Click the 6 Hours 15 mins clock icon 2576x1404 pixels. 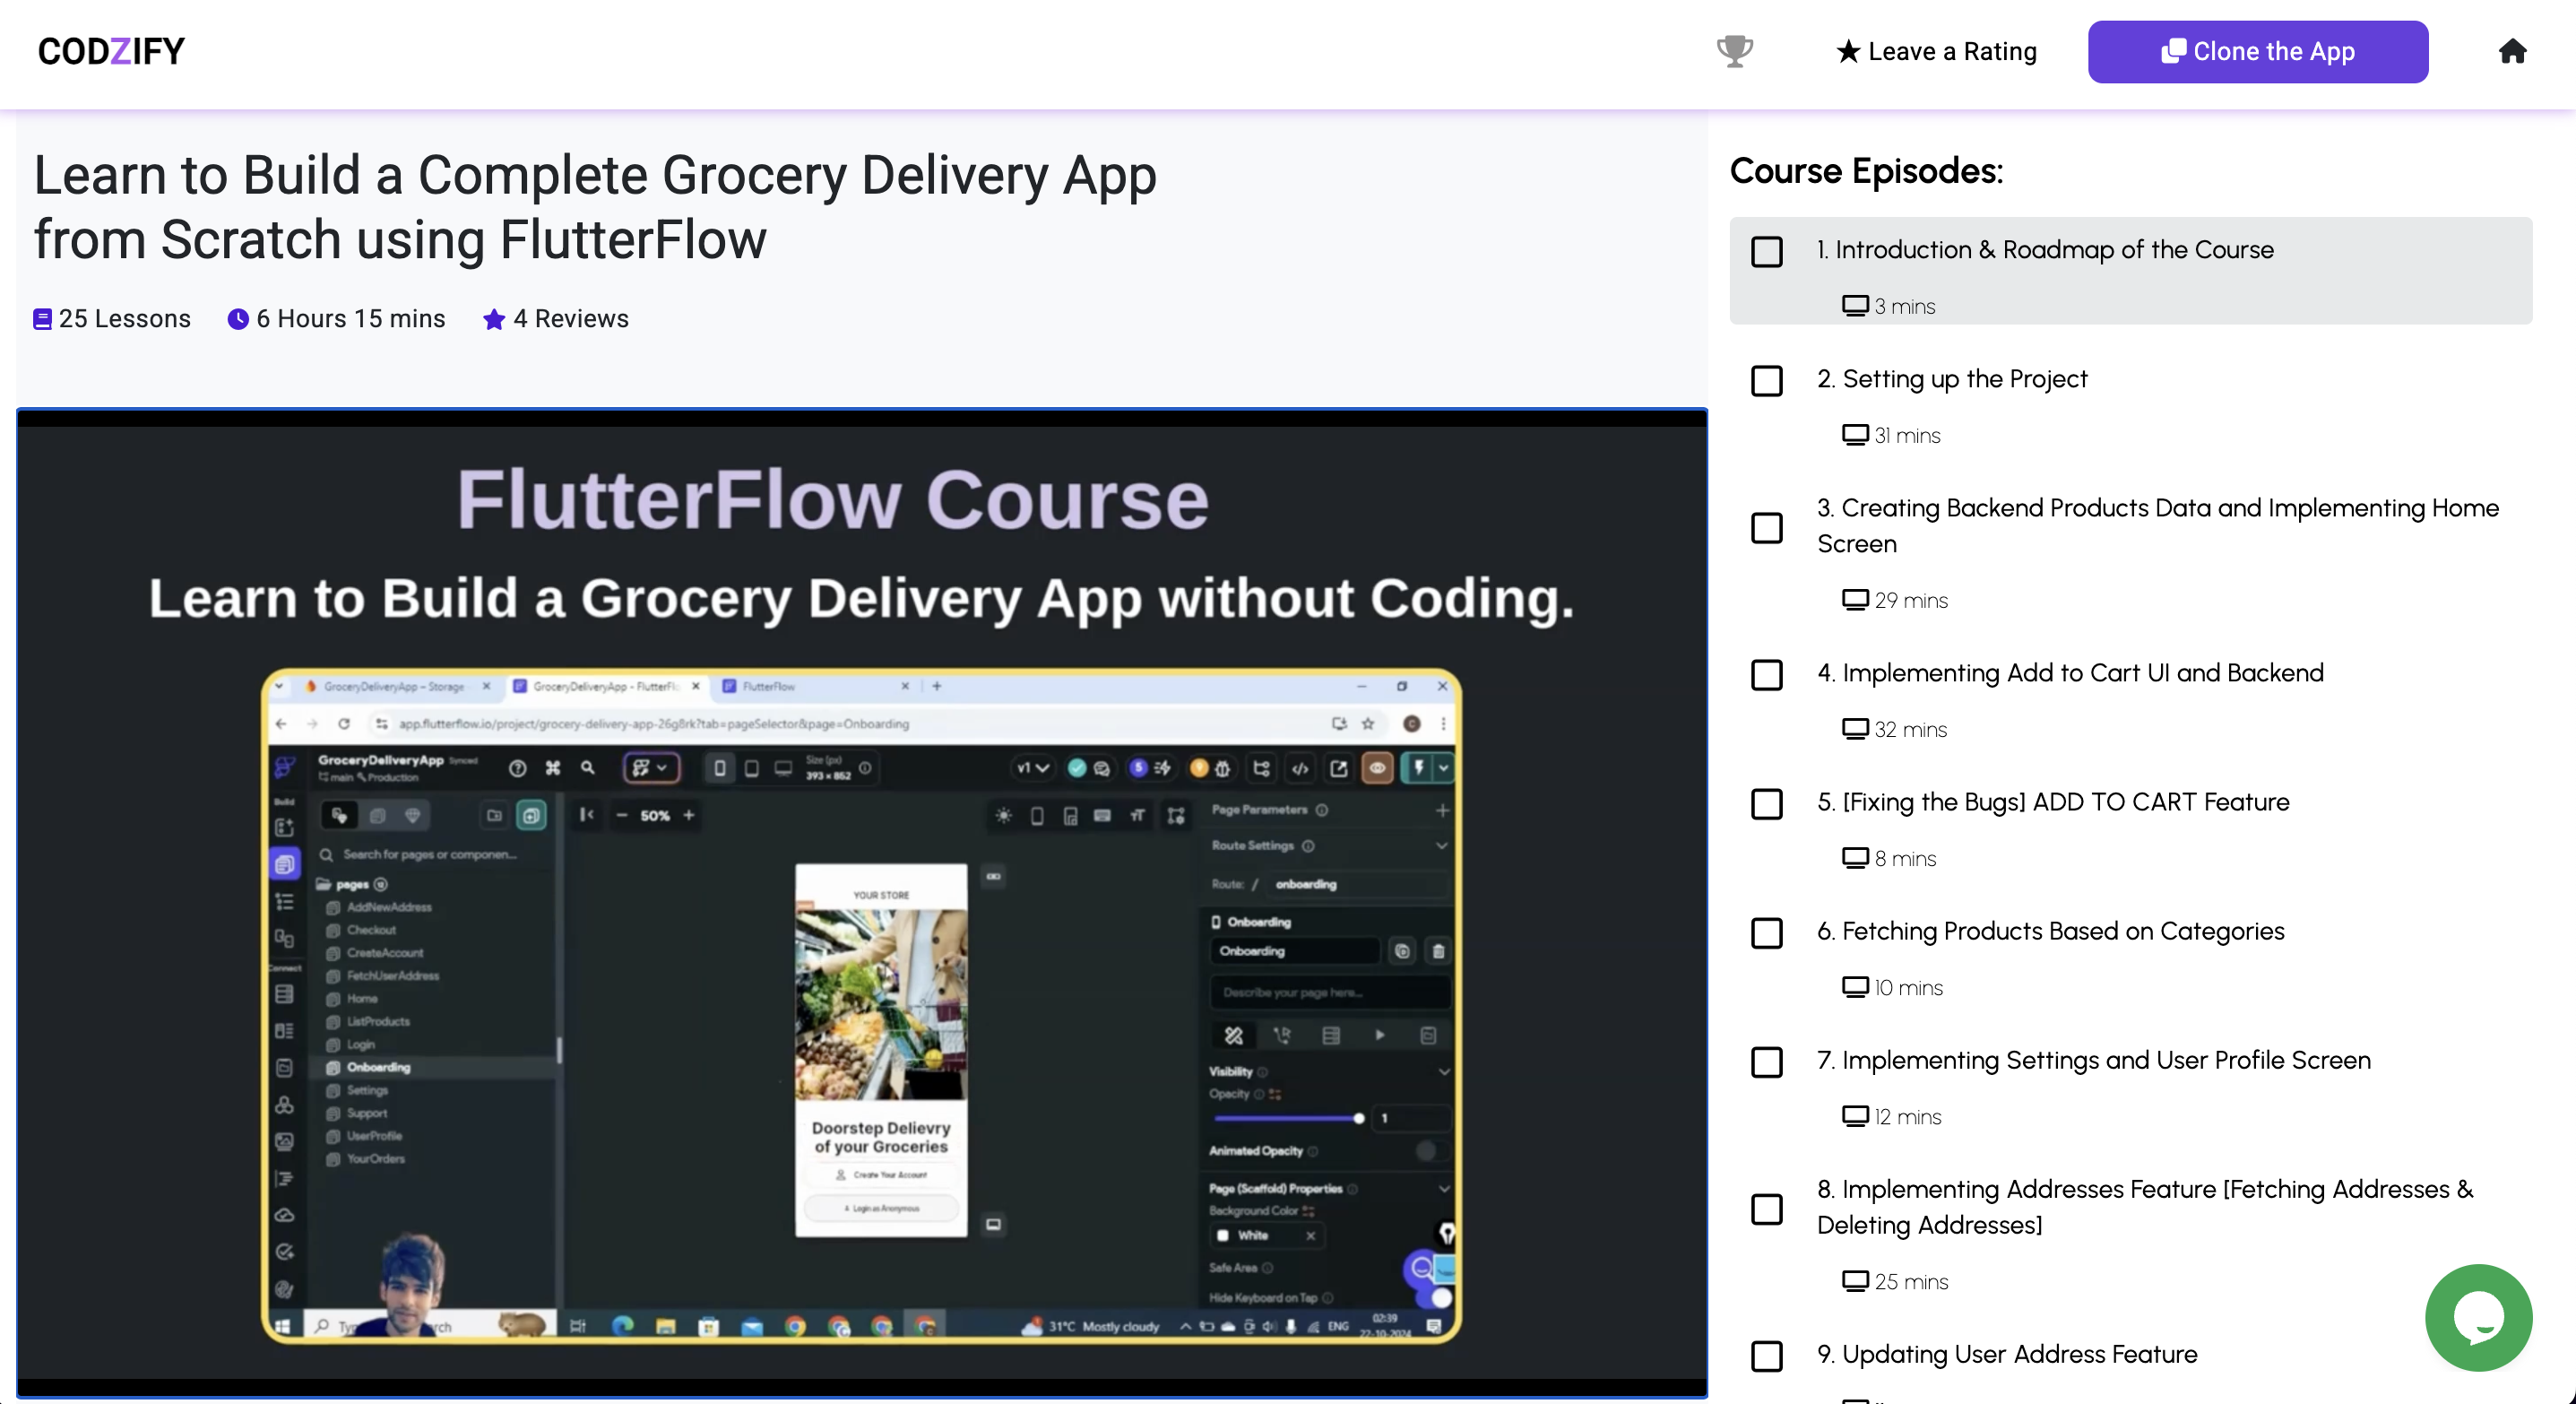[x=238, y=319]
